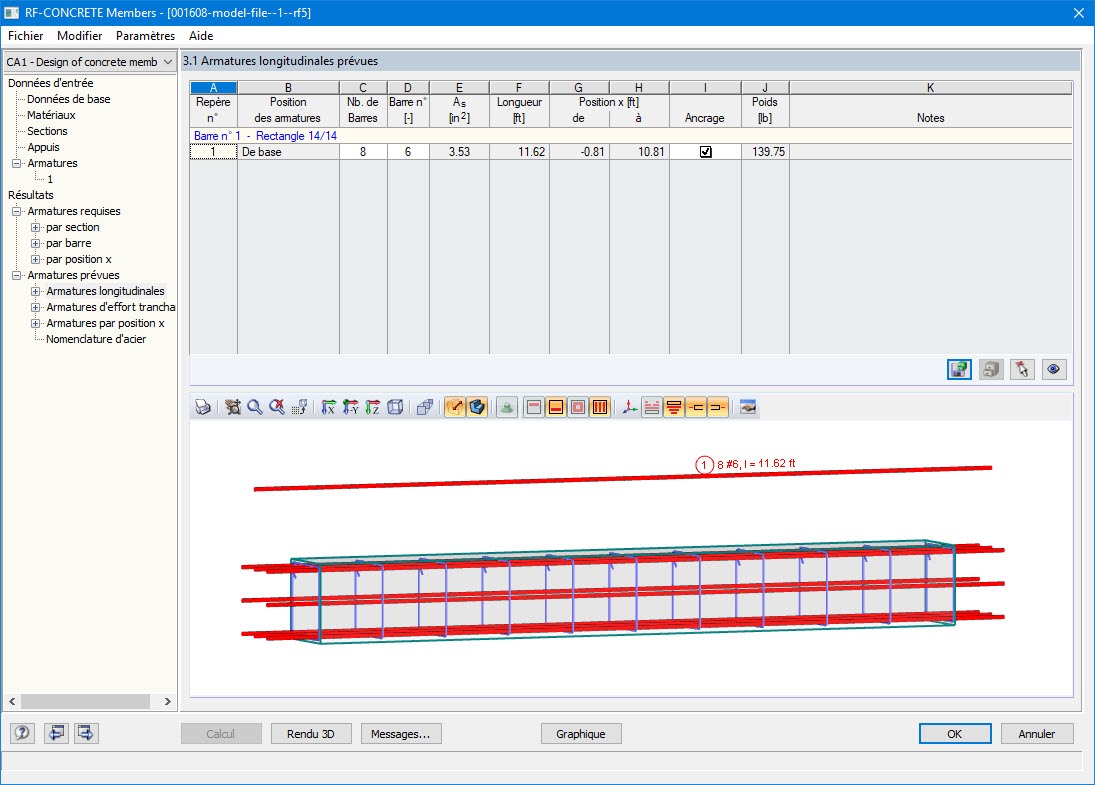Toggle stirrups display with vertical bars icon

[600, 407]
